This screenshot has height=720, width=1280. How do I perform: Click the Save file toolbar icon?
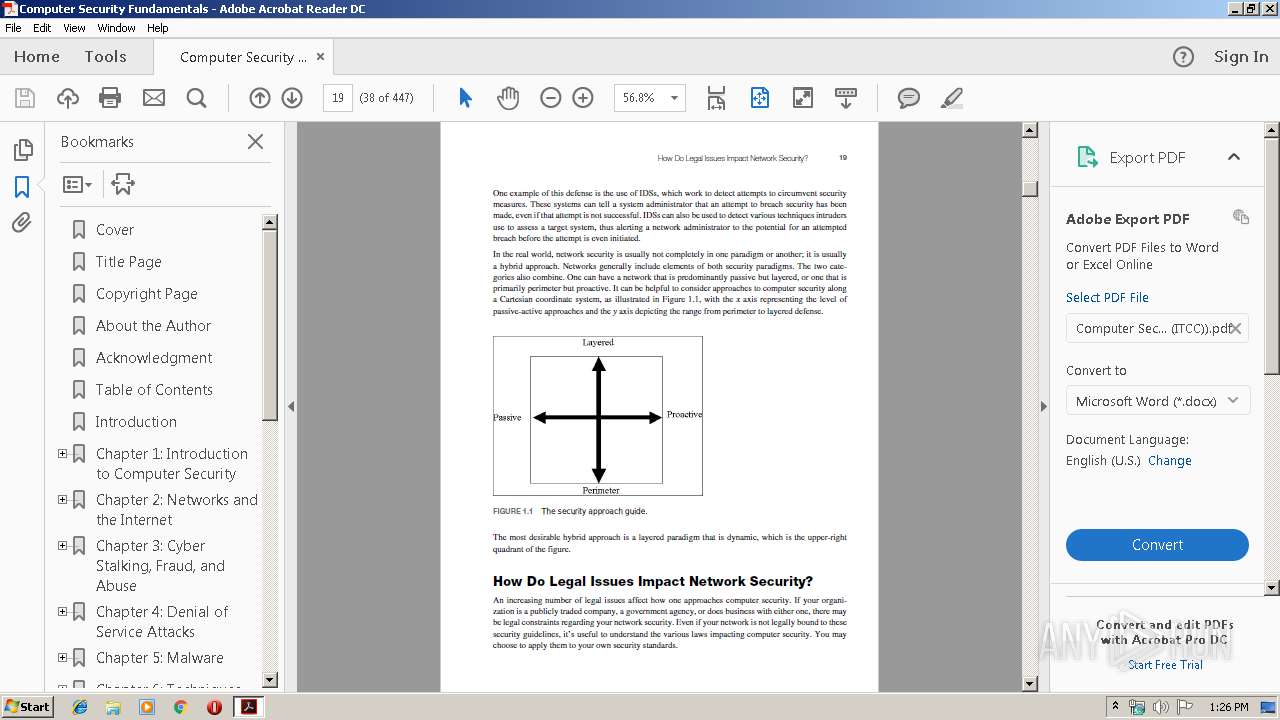[x=25, y=98]
